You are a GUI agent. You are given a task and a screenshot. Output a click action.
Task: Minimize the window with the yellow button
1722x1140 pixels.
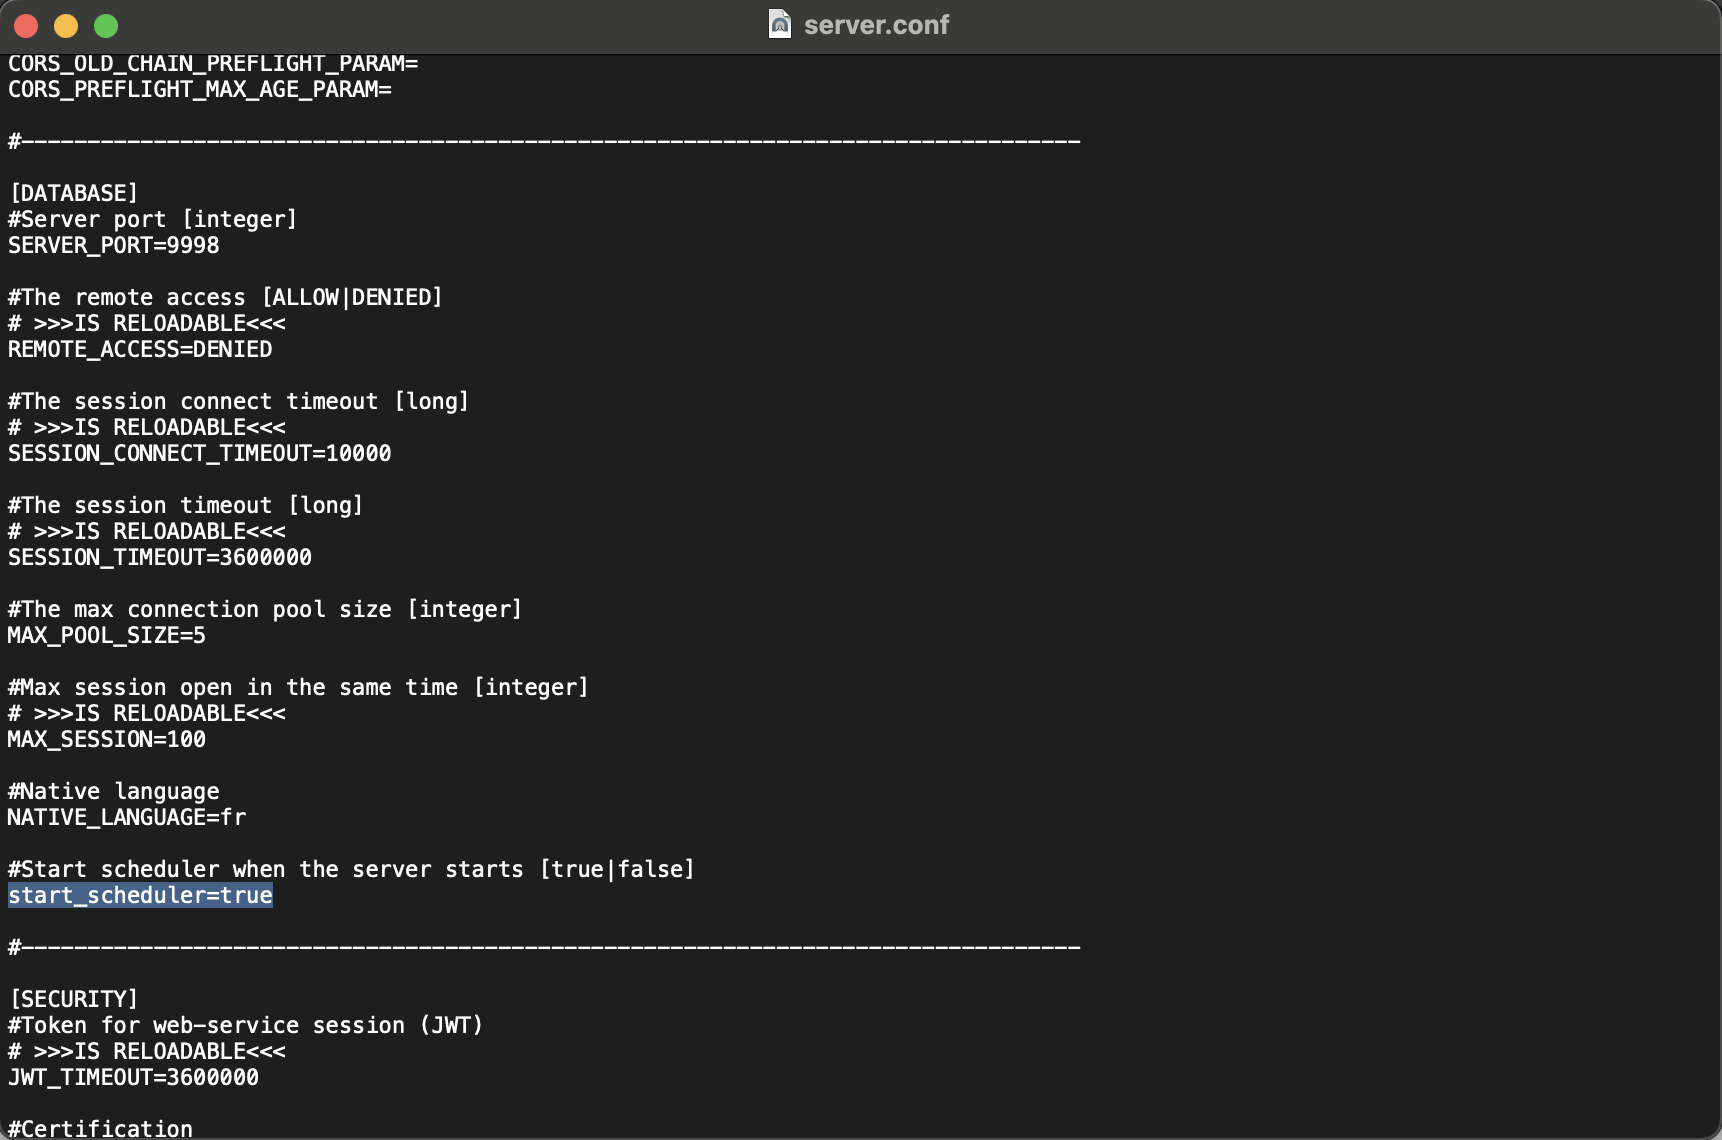66,26
